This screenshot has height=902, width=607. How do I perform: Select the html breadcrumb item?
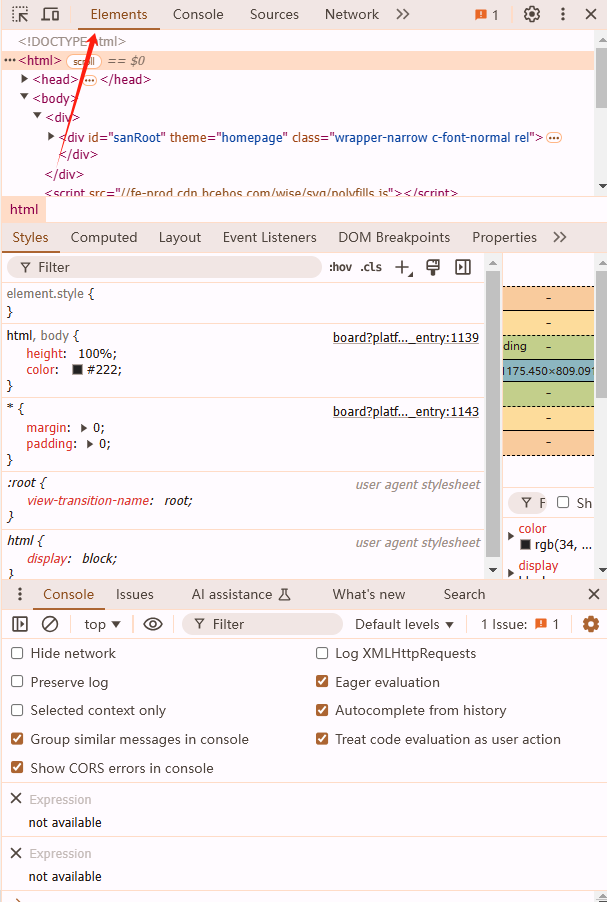tap(24, 209)
